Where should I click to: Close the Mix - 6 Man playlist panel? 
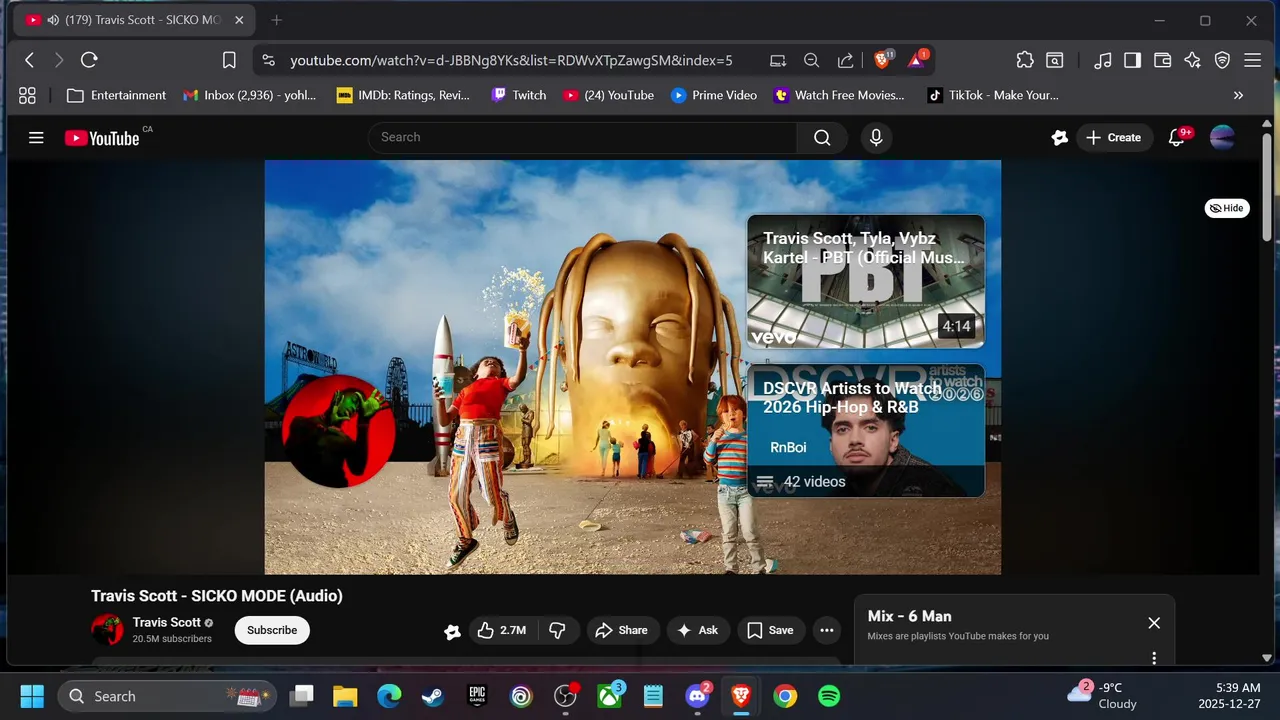(1154, 623)
